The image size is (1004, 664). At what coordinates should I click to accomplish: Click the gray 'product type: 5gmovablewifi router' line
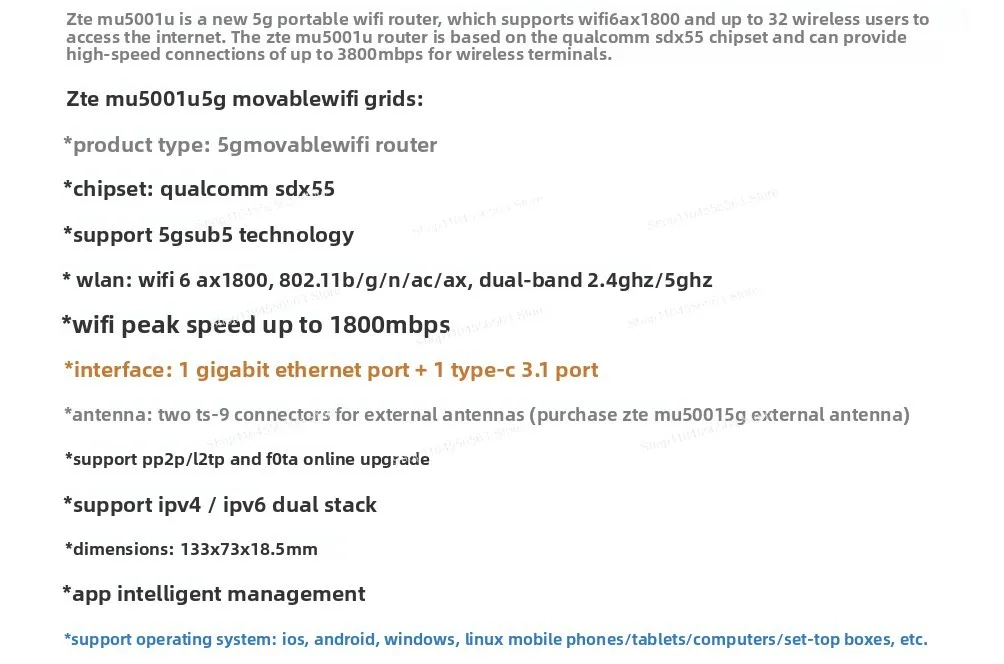click(250, 145)
